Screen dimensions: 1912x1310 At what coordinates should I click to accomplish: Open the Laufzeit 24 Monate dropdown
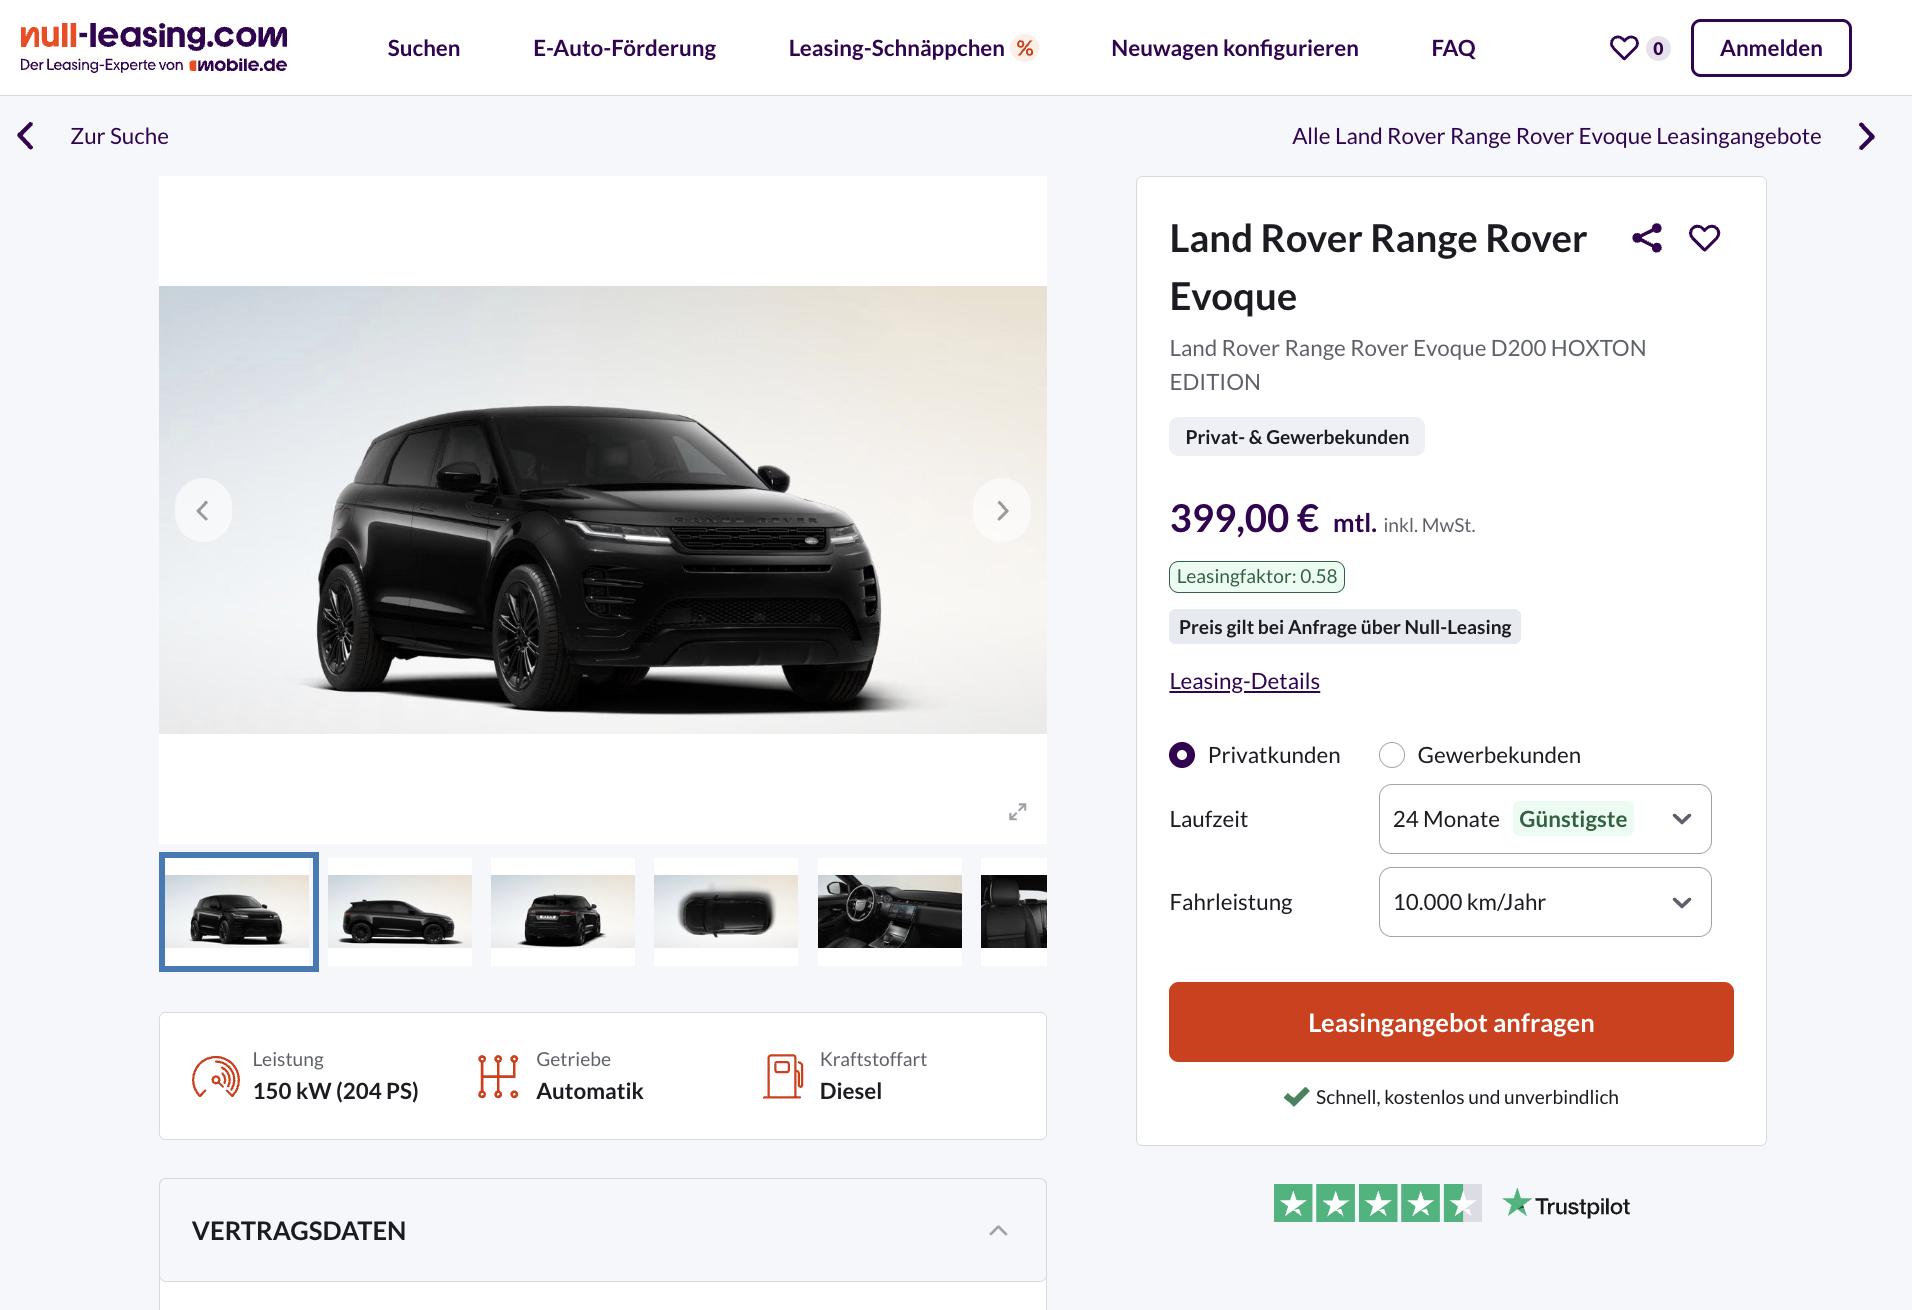tap(1545, 819)
